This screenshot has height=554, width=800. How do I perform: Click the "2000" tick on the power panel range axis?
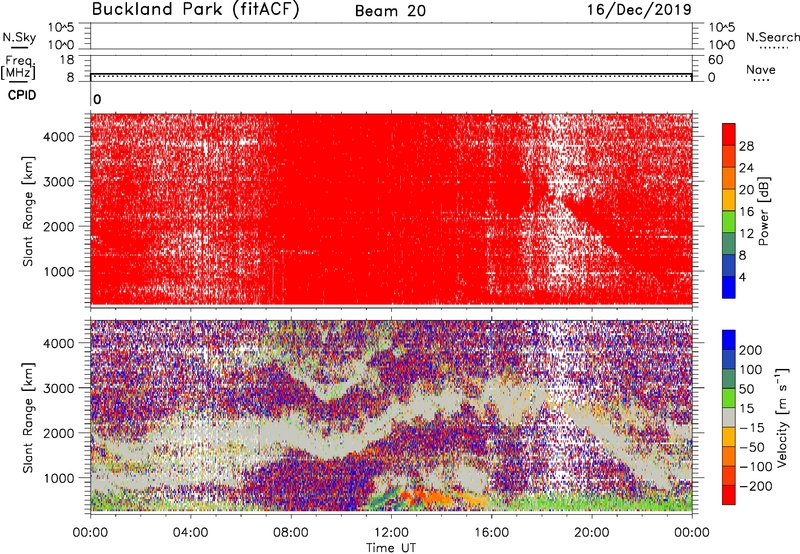(x=59, y=226)
